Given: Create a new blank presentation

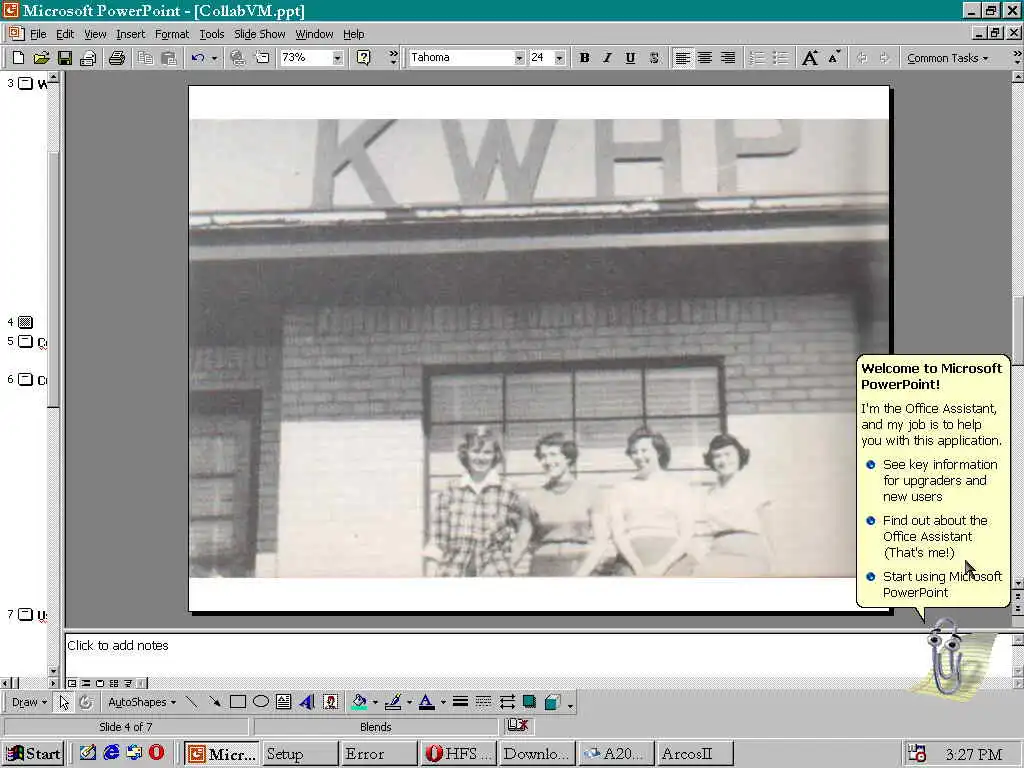Looking at the screenshot, I should [x=18, y=58].
